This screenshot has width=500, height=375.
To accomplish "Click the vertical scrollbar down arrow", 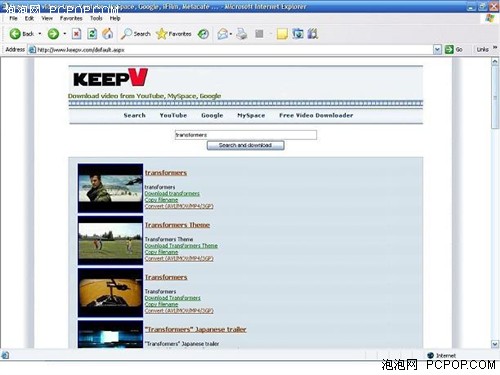I will click(495, 344).
